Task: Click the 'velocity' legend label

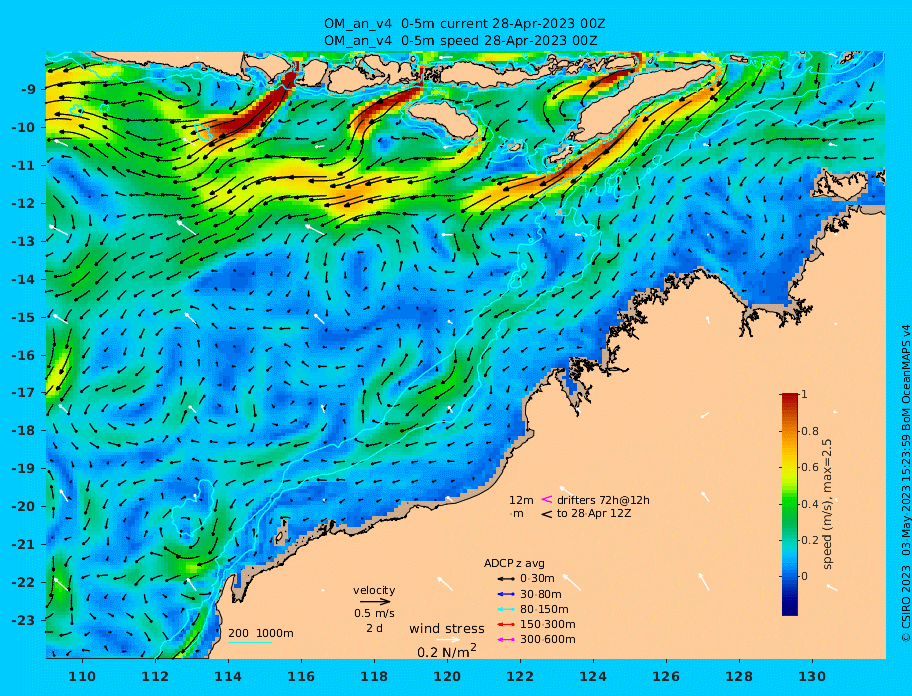Action: coord(374,590)
